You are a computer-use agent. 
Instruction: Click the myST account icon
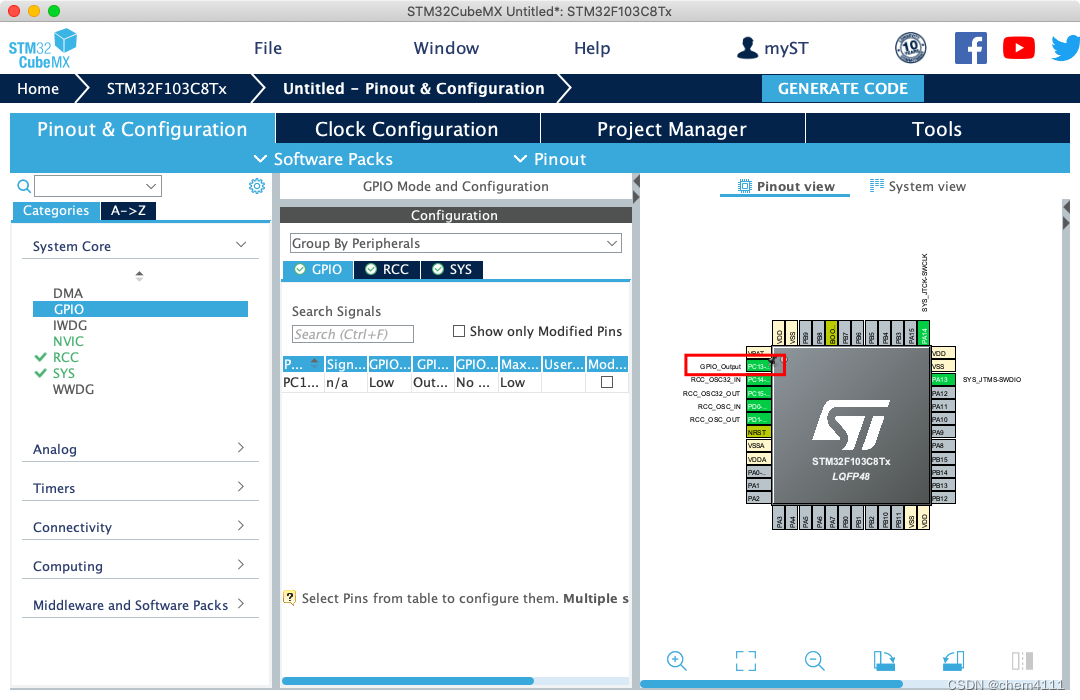click(x=747, y=47)
